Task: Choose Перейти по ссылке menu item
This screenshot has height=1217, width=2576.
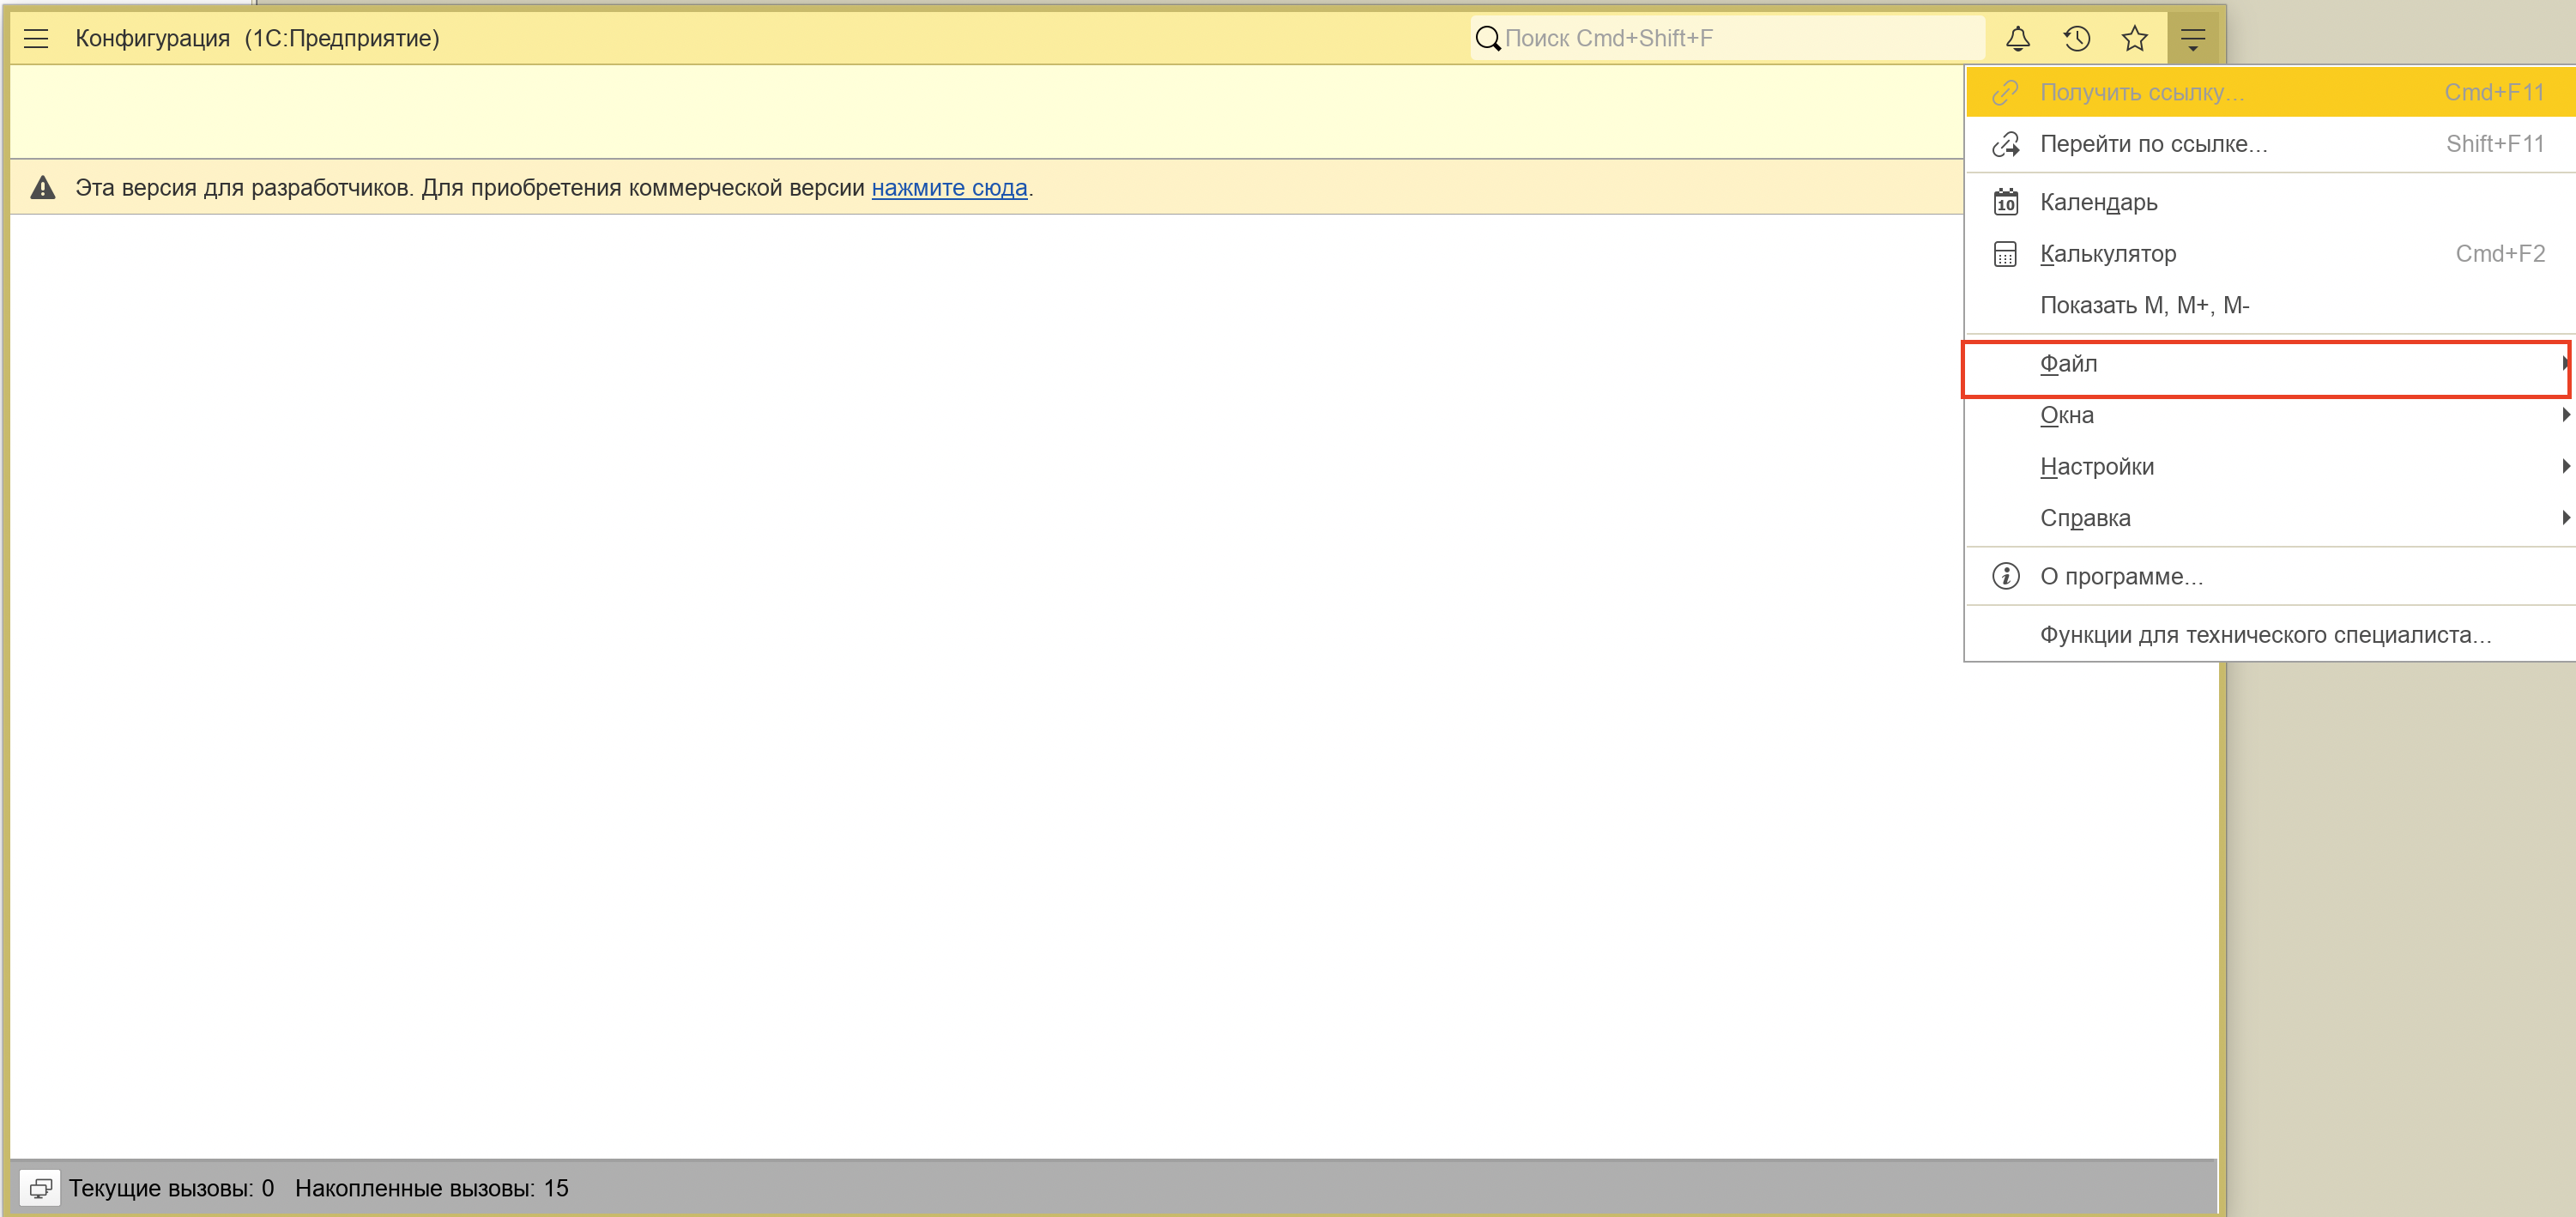Action: 2270,144
